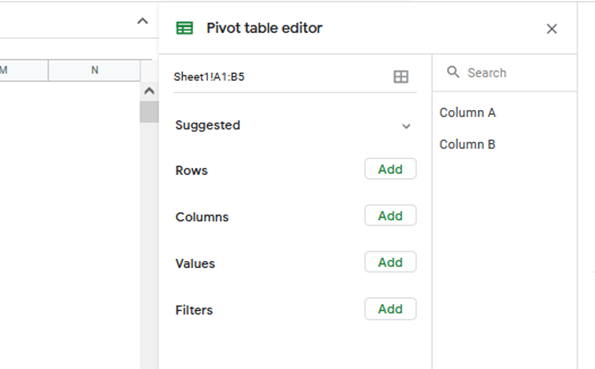Click the green Pivot table editor sheet icon
Image resolution: width=595 pixels, height=369 pixels.
tap(184, 28)
